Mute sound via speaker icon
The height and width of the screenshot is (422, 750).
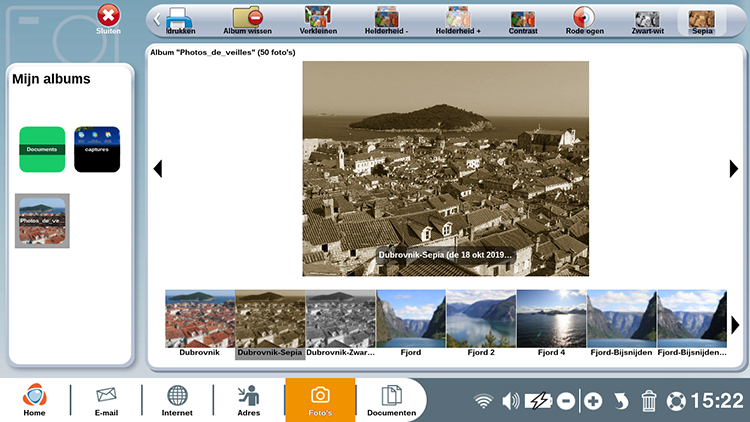pyautogui.click(x=510, y=400)
